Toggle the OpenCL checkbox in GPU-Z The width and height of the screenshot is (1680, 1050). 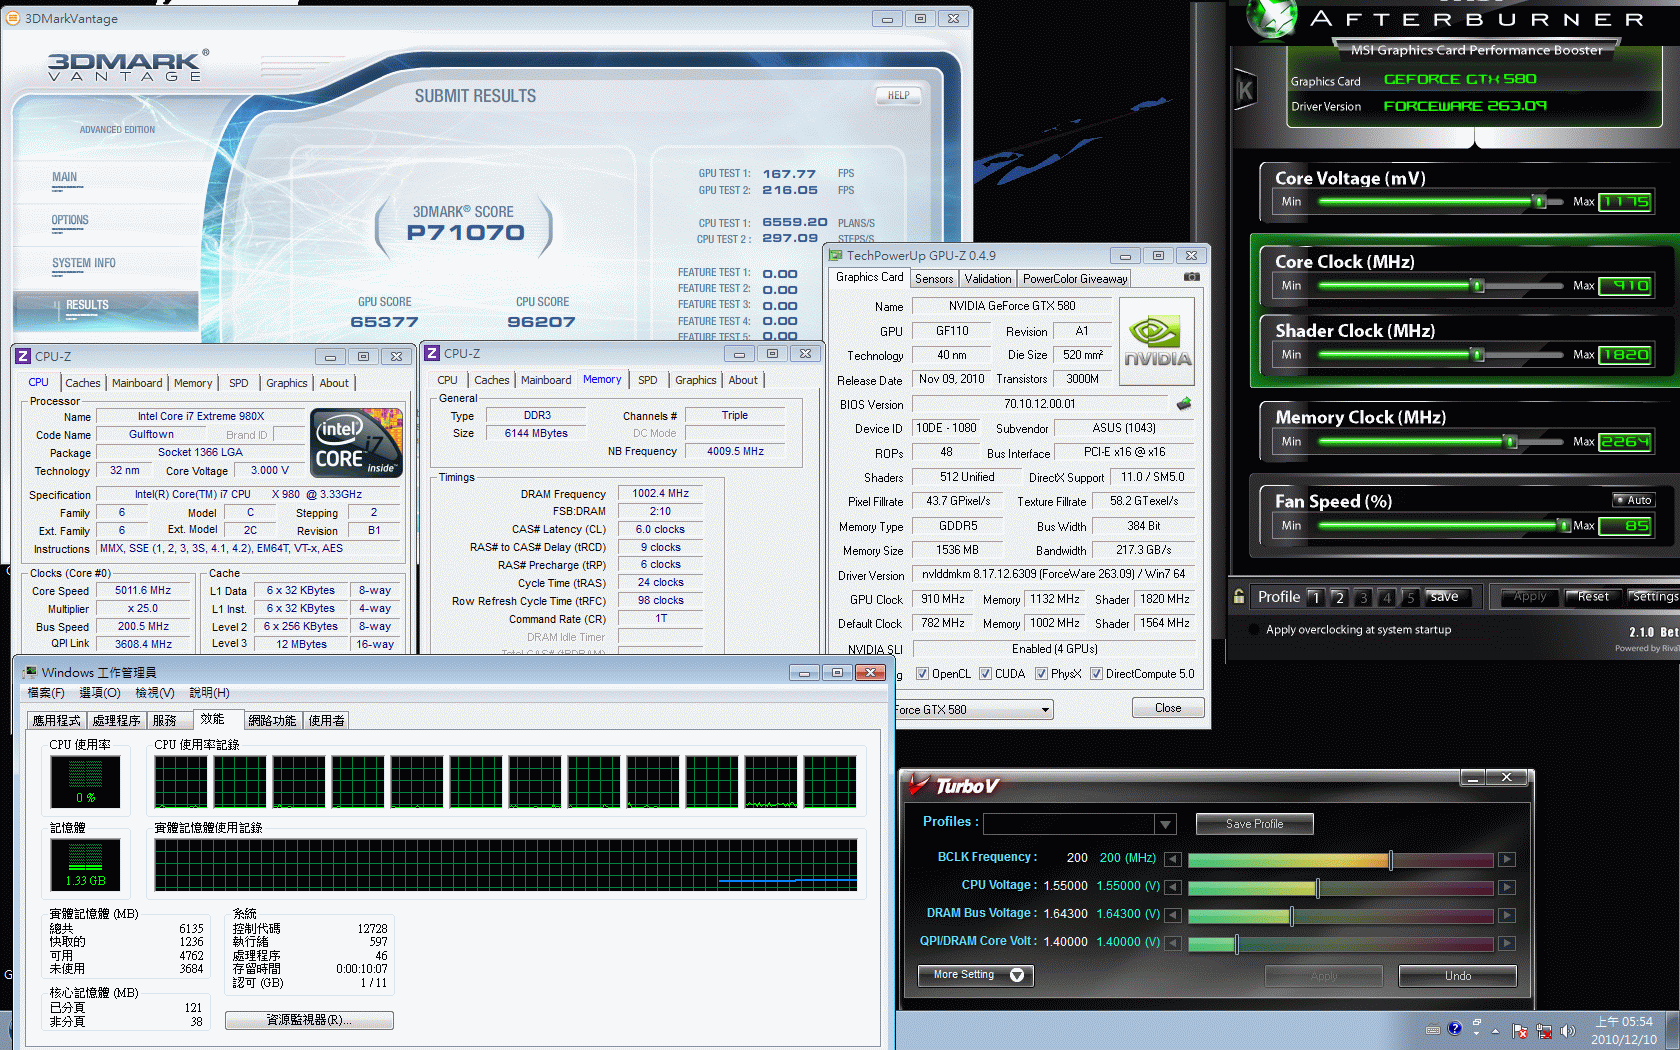922,674
